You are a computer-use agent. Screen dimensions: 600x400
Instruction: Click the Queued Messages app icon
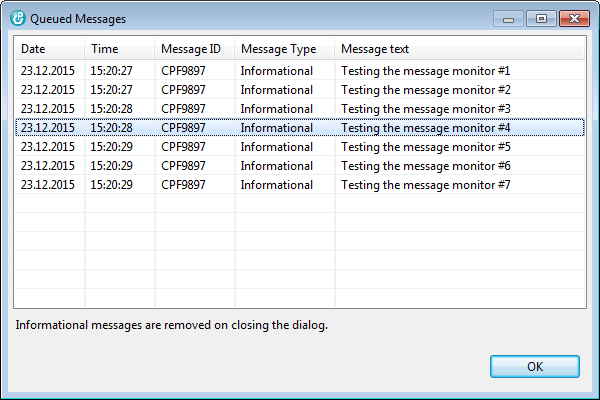(18, 18)
